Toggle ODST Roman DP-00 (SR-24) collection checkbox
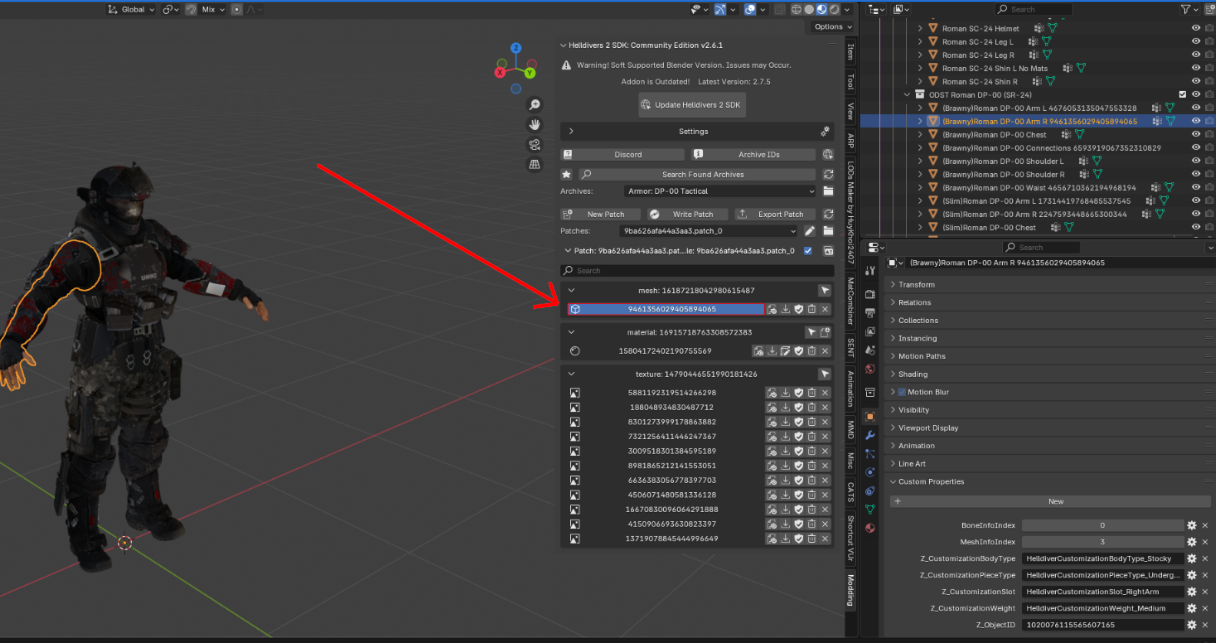This screenshot has width=1216, height=643. 1183,94
